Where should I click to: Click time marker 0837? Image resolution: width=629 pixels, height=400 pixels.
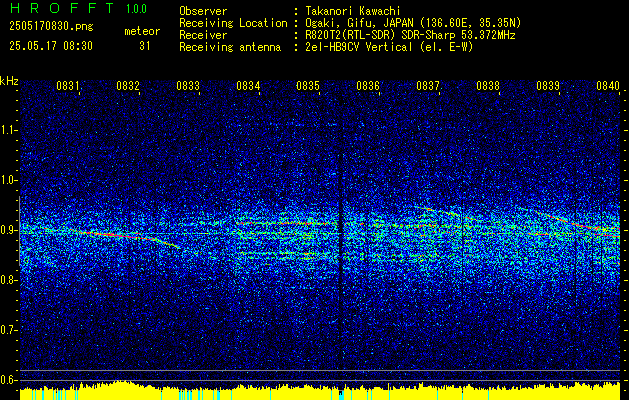[428, 85]
